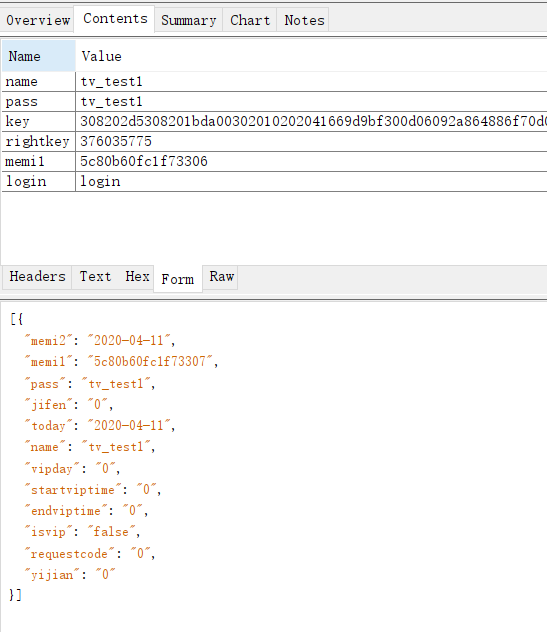547x632 pixels.
Task: Open the Hex response tab
Action: click(137, 277)
